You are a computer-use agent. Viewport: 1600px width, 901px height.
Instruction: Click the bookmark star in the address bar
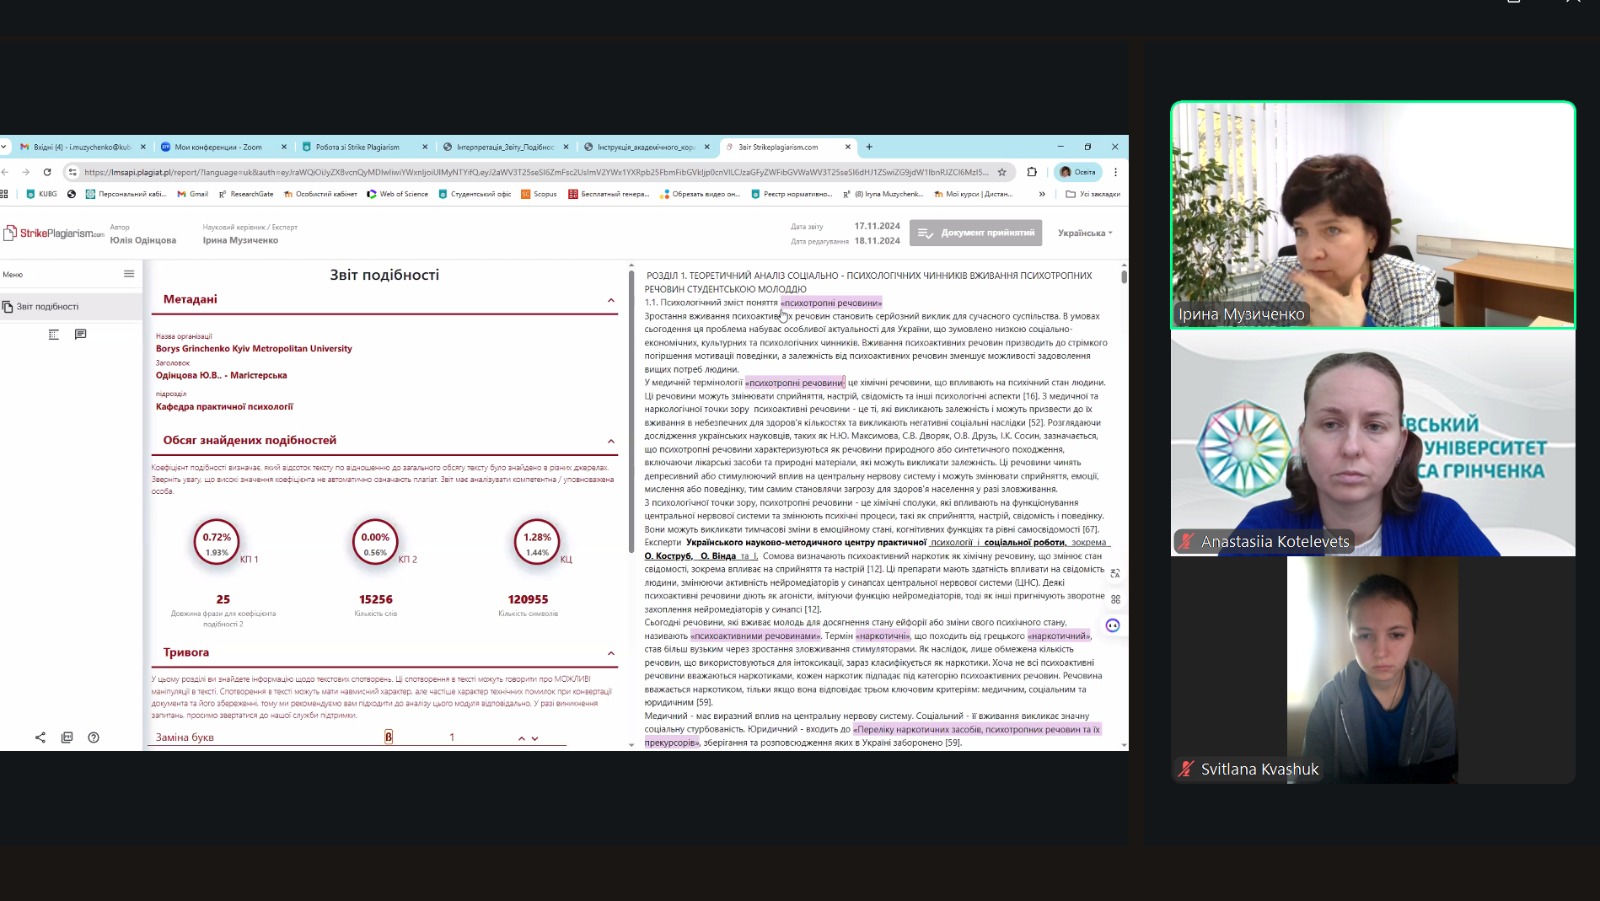click(x=1002, y=172)
